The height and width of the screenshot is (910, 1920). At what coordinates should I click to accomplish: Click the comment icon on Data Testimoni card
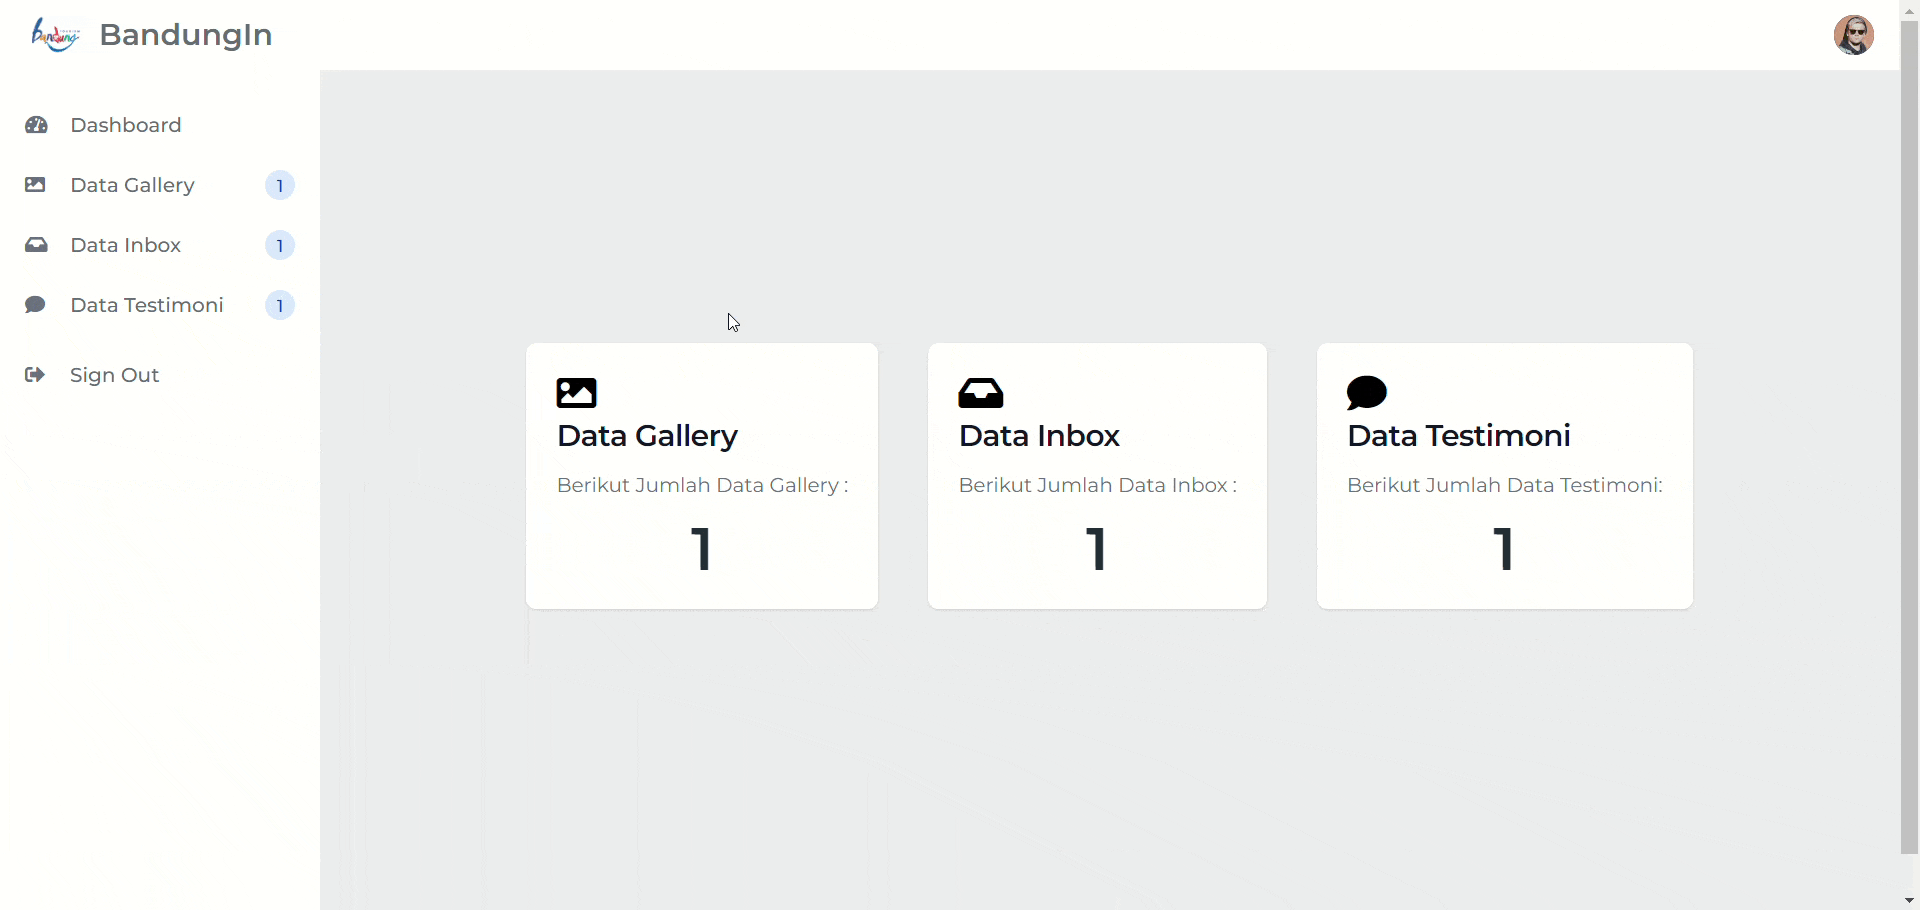coord(1367,393)
